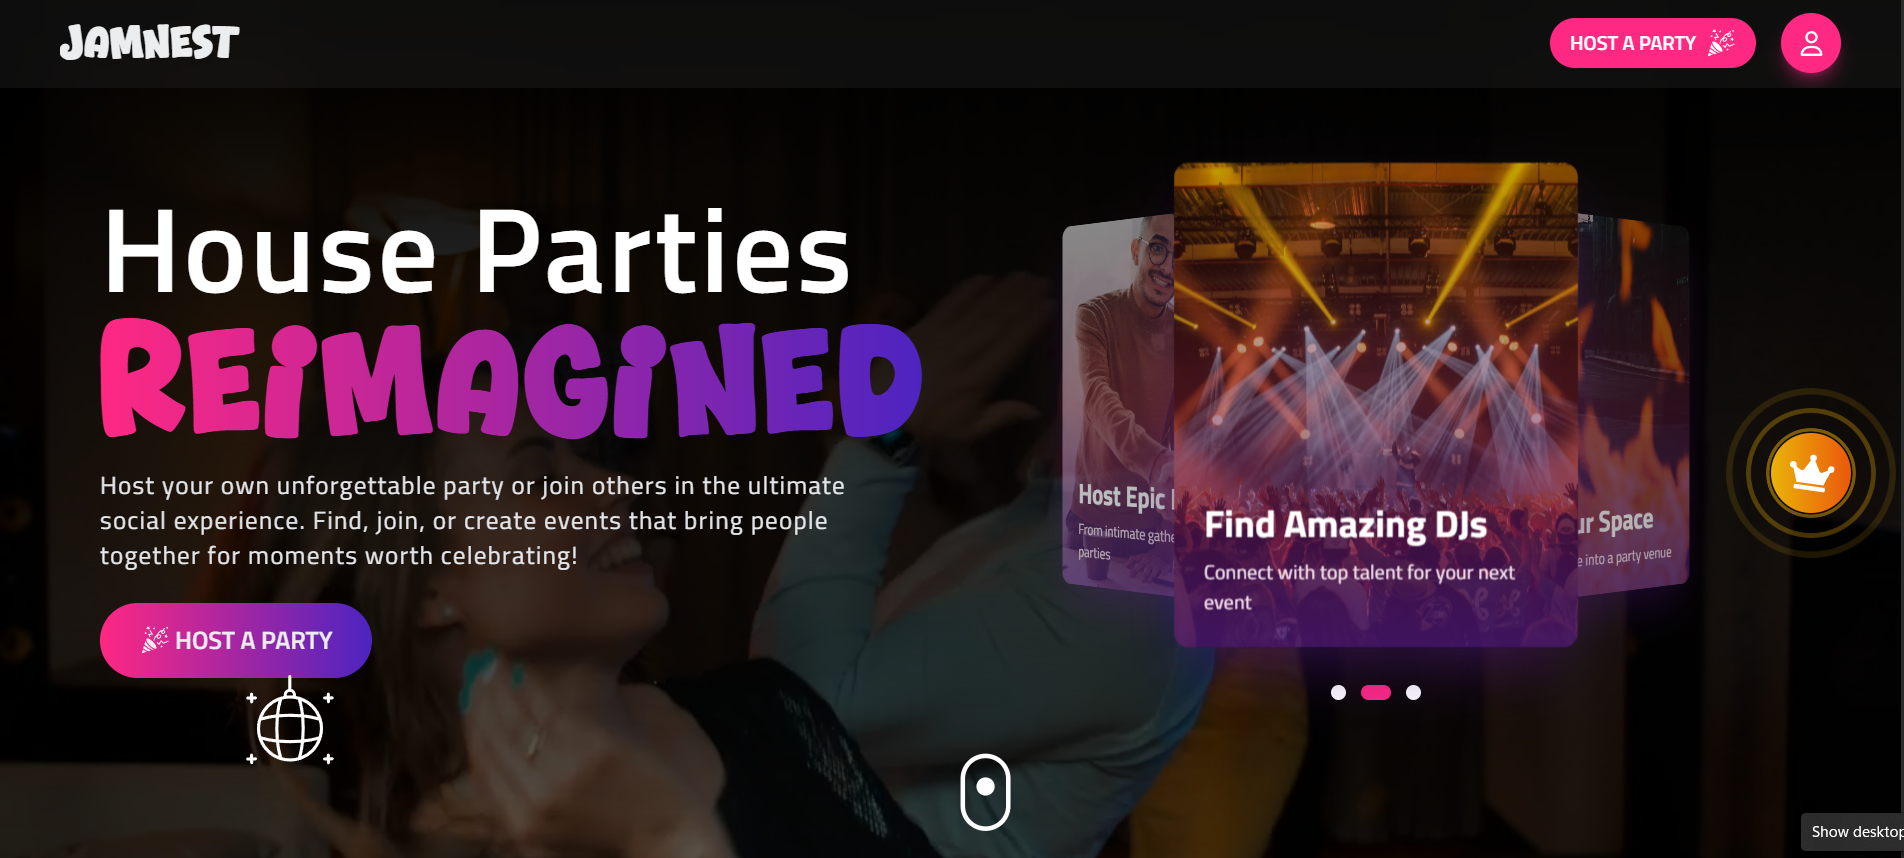Select the first carousel dot
Viewport: 1904px width, 858px height.
[x=1338, y=692]
